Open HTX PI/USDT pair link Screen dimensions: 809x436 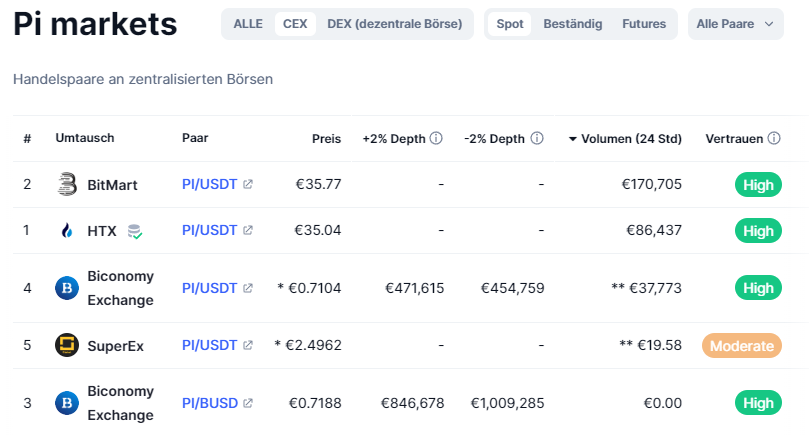(209, 230)
